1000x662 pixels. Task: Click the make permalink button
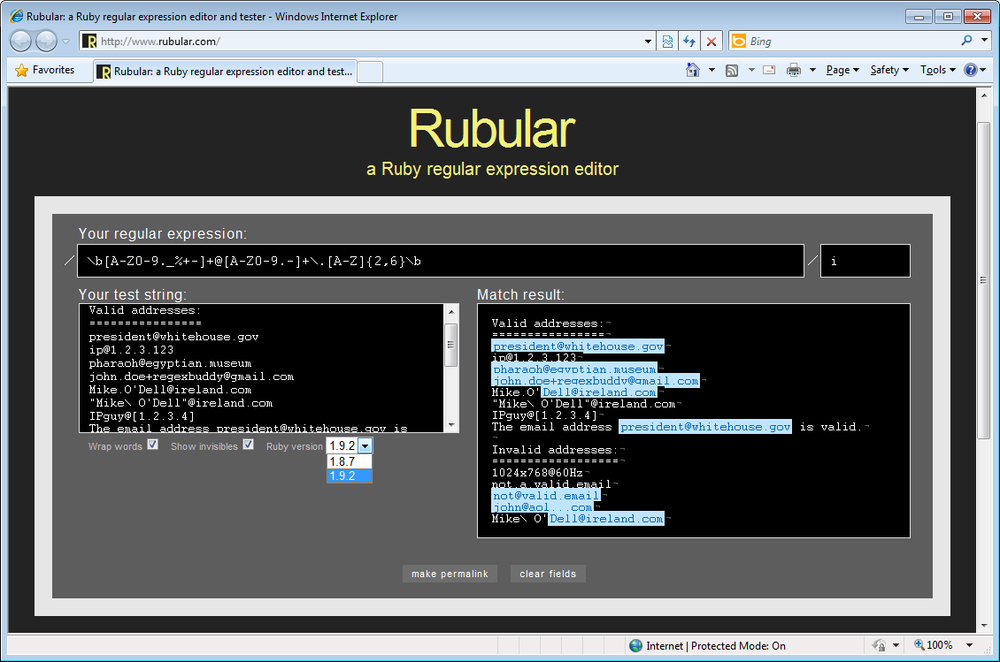tap(449, 574)
